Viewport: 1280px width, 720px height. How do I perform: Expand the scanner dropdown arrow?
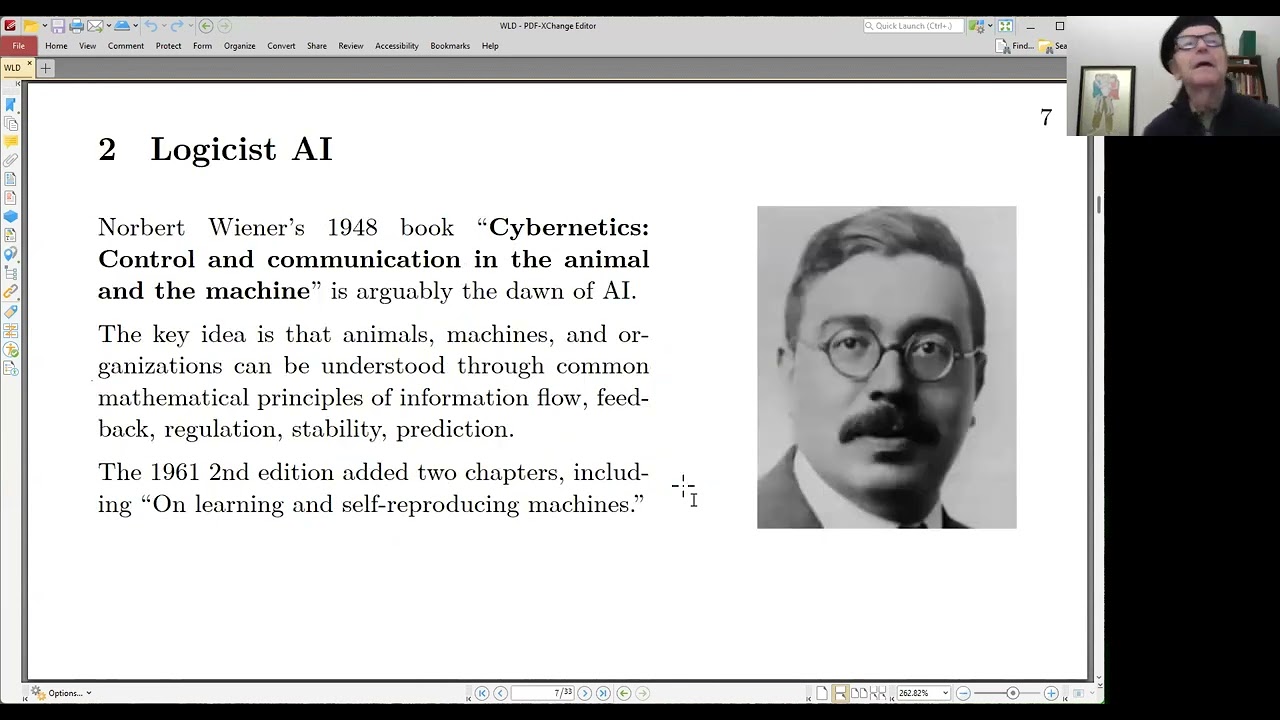click(x=135, y=26)
